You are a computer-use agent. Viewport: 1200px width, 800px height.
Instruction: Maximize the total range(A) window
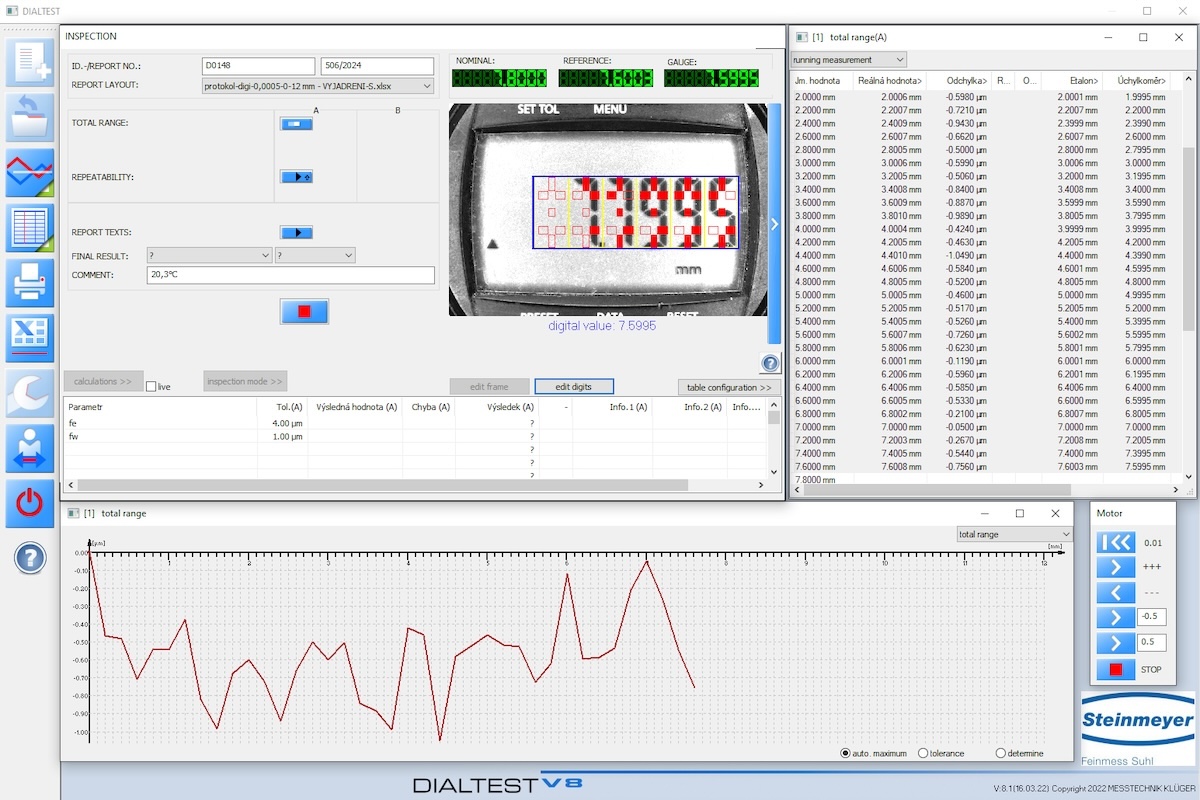pos(1143,37)
